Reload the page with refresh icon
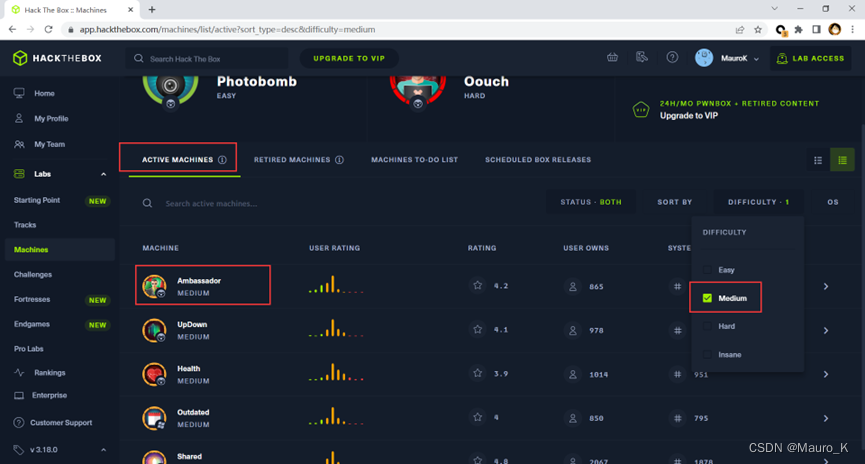865x464 pixels. 49,29
